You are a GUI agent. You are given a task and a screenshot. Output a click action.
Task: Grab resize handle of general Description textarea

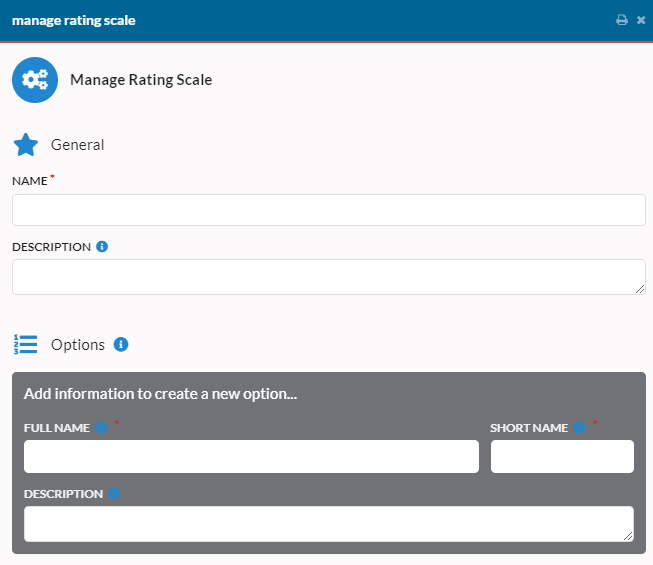pos(640,289)
